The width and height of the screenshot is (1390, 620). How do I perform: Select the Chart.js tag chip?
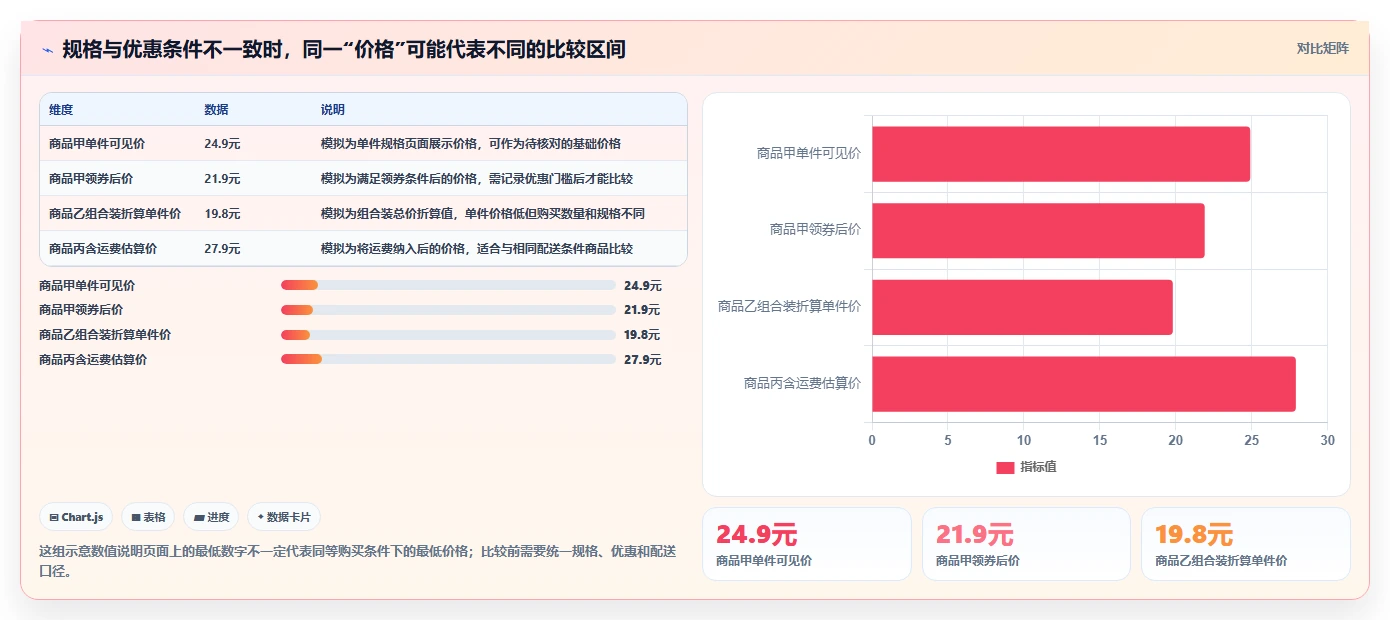click(76, 517)
